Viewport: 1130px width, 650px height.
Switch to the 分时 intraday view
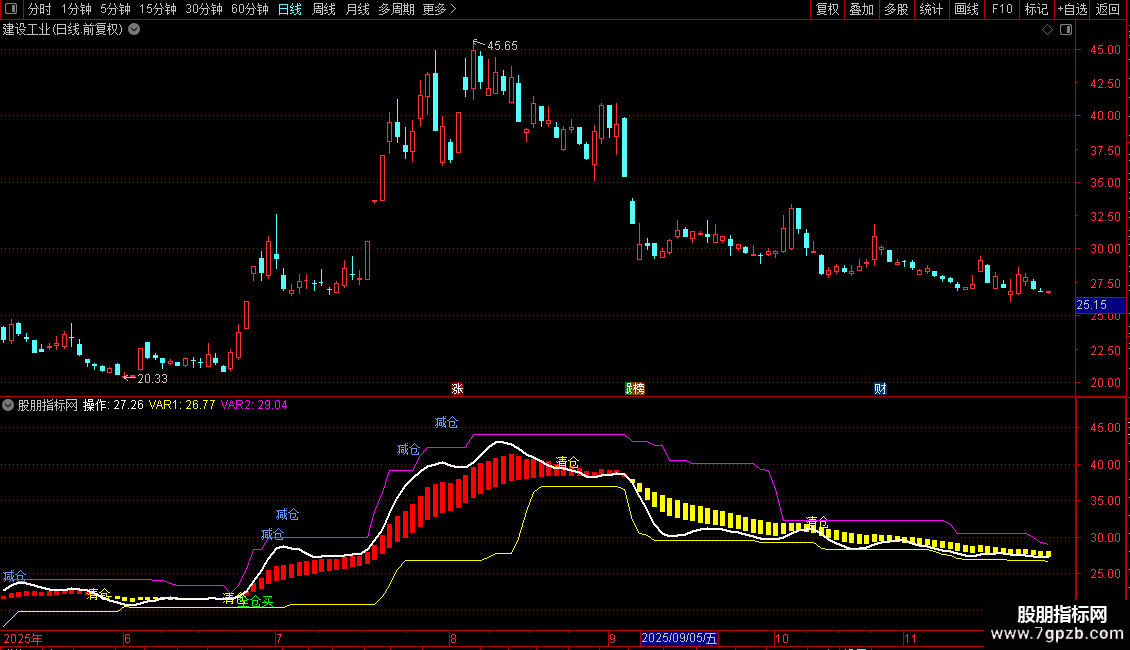pos(40,9)
